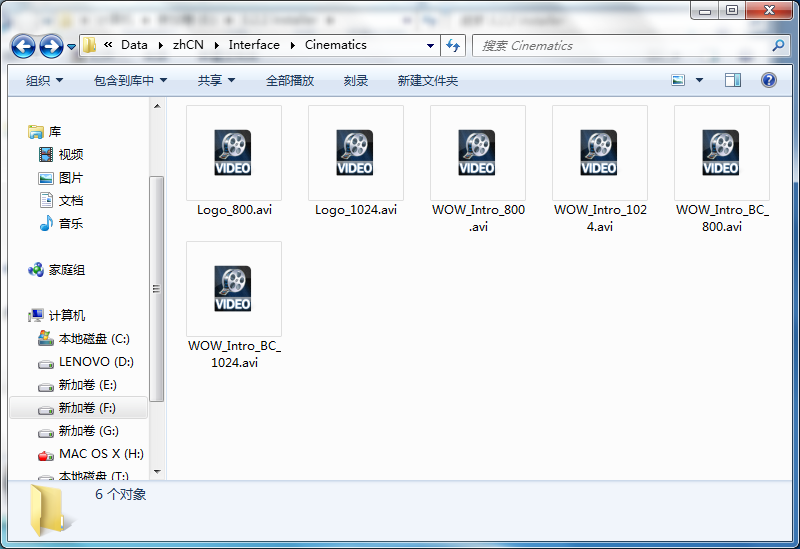
Task: Open the help question mark icon
Action: click(x=769, y=80)
